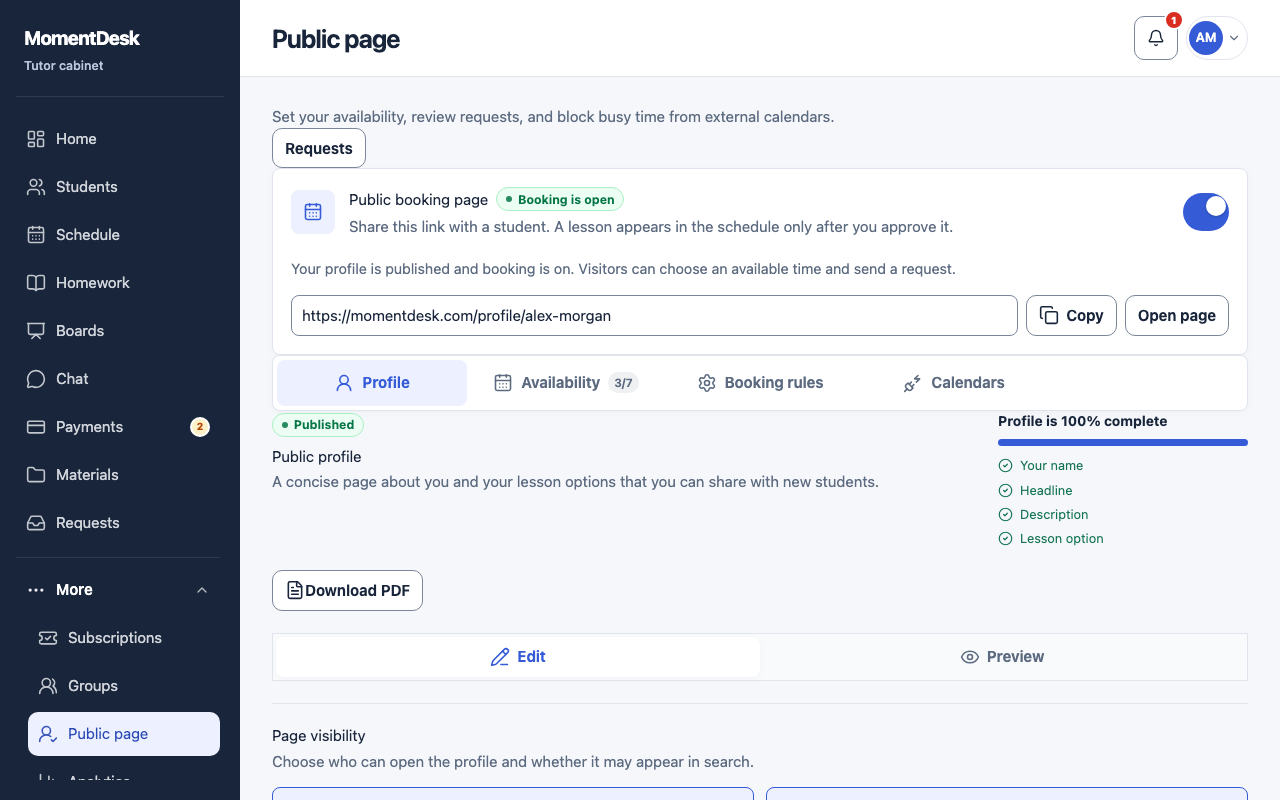1280x800 pixels.
Task: Click the "Description" checklist item
Action: (1043, 514)
